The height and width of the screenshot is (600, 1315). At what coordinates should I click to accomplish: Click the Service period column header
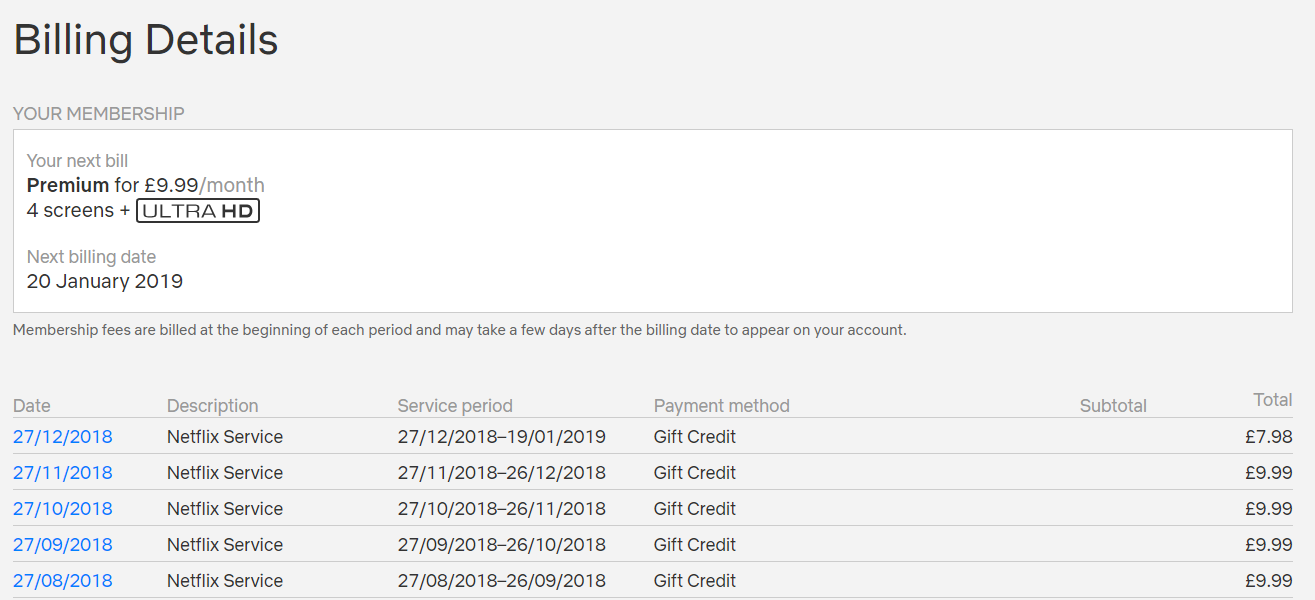(455, 406)
